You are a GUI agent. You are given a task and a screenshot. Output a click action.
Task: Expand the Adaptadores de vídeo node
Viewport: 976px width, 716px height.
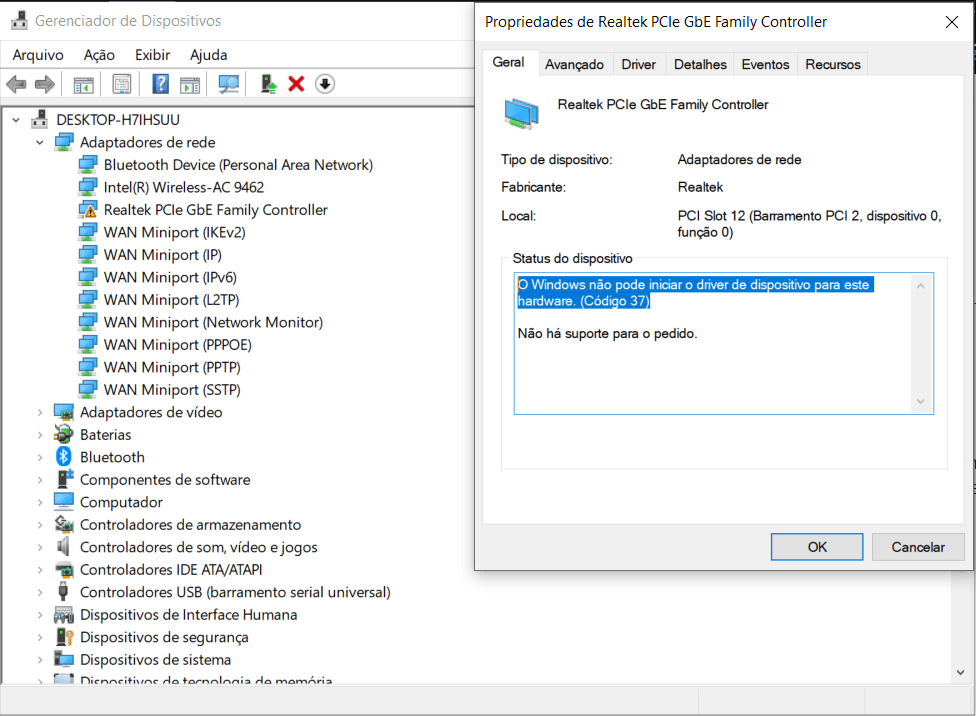pyautogui.click(x=40, y=412)
